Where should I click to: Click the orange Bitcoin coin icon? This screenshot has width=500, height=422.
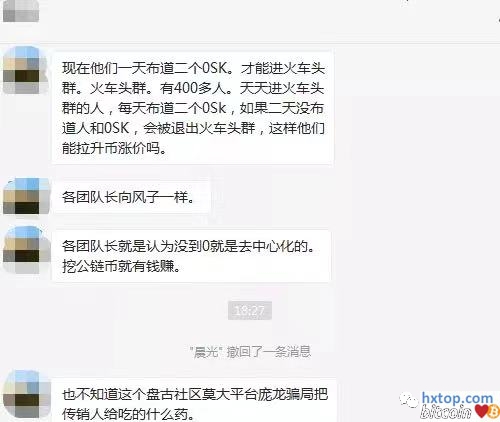coord(494,411)
